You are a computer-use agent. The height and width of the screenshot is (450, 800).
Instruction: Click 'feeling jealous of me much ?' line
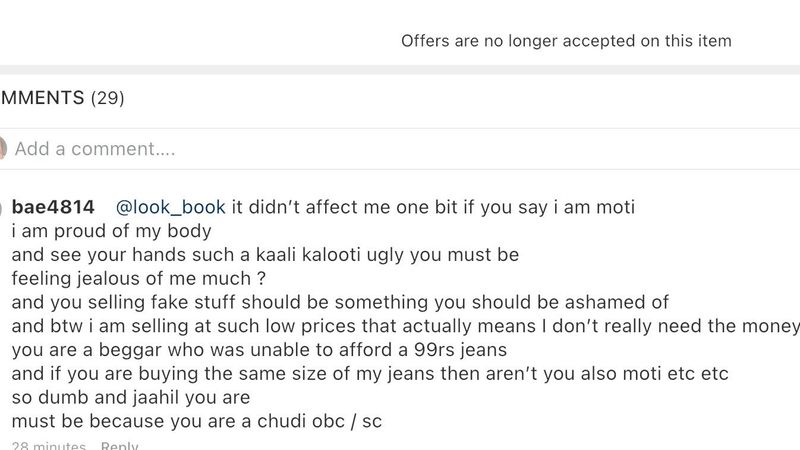139,279
